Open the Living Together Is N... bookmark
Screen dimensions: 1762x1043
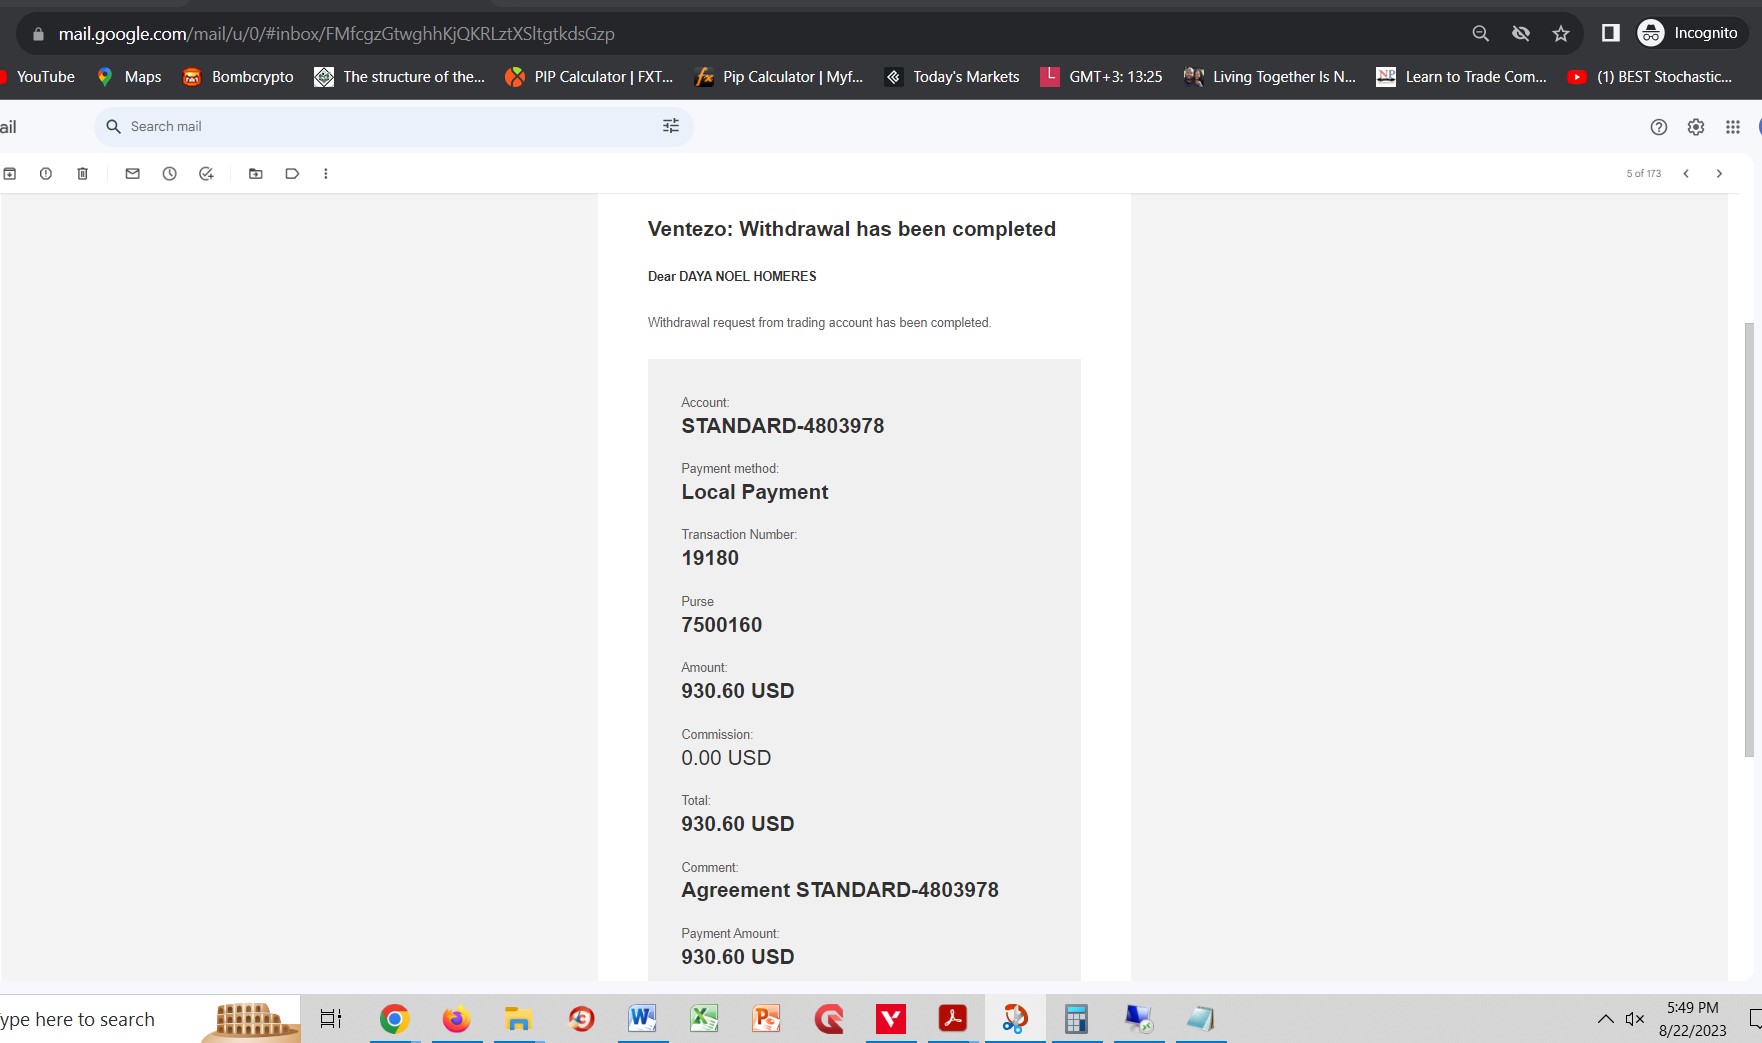pyautogui.click(x=1270, y=77)
